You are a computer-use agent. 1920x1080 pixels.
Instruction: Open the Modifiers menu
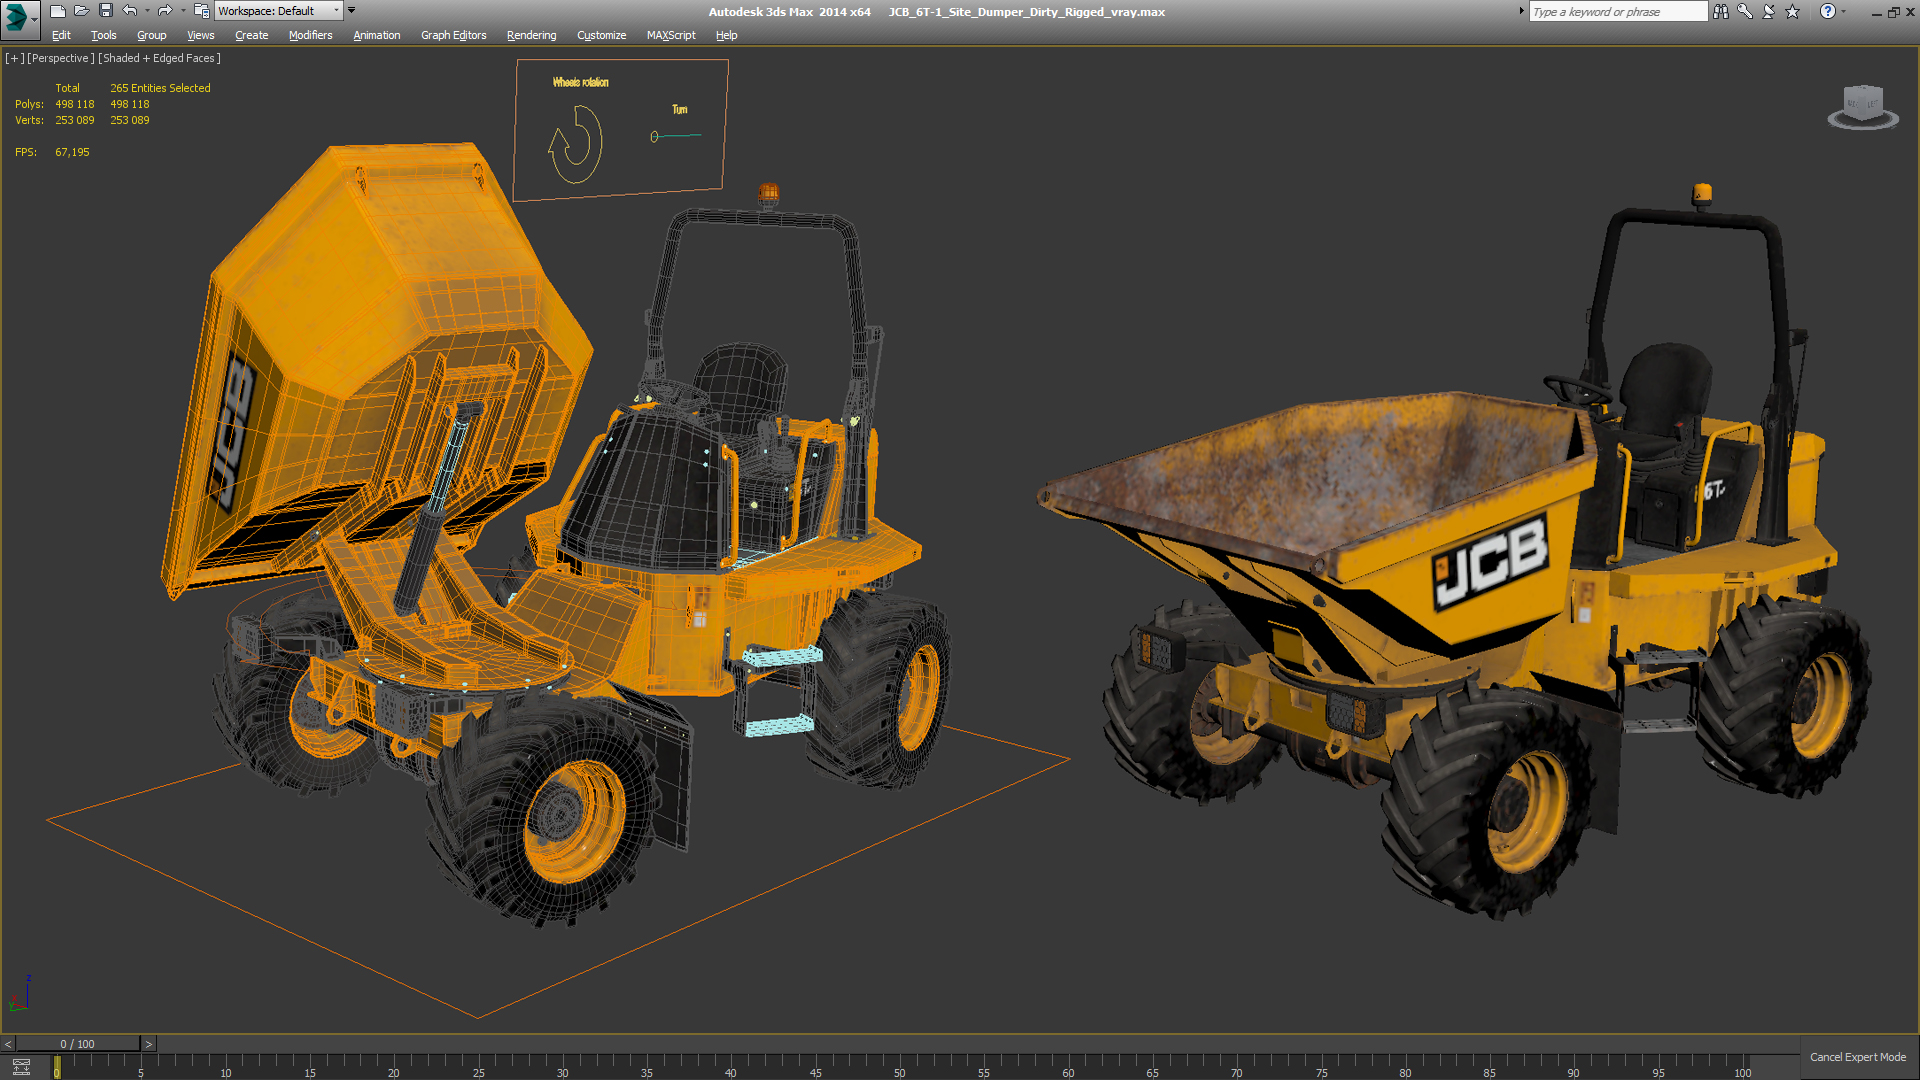(x=310, y=35)
